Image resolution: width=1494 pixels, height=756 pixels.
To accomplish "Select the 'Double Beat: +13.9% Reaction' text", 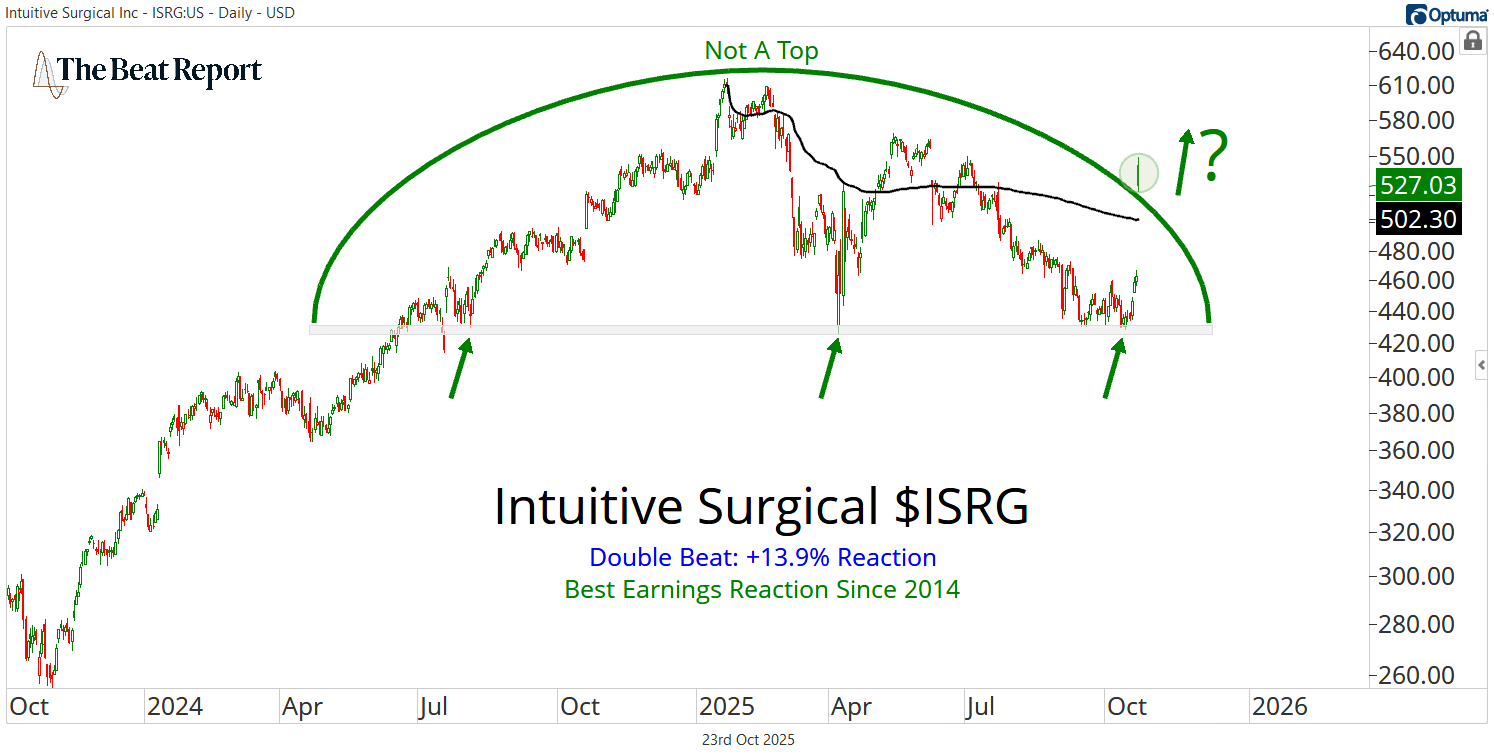I will coord(762,557).
